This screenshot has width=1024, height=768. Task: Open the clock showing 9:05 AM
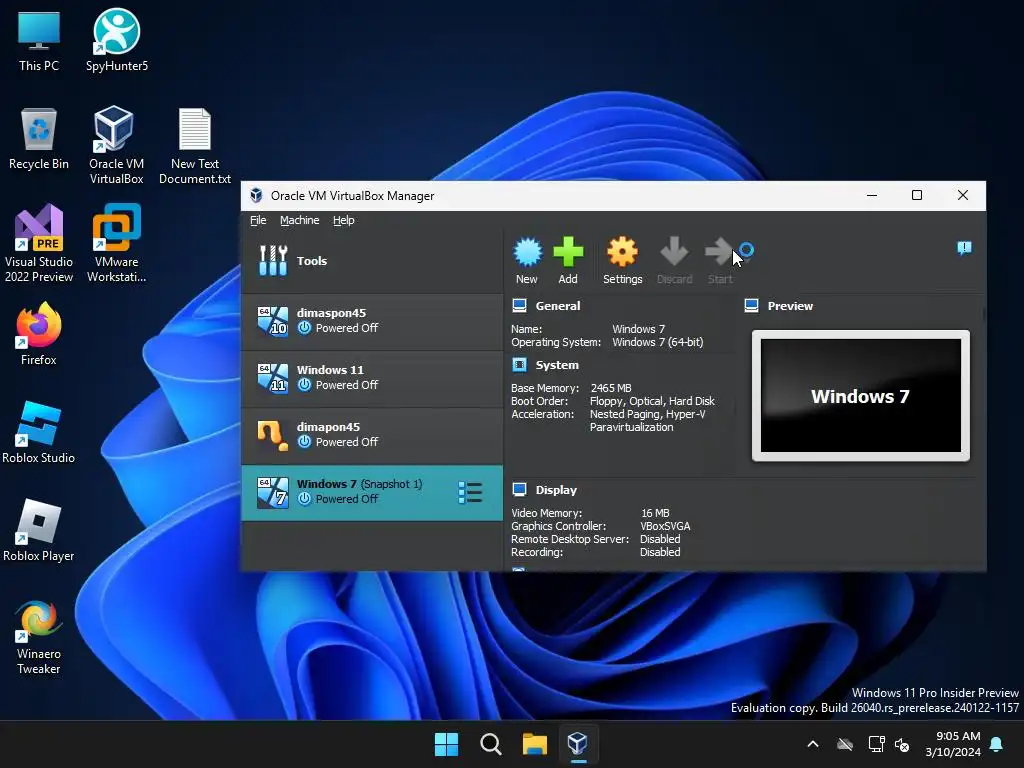(x=953, y=744)
